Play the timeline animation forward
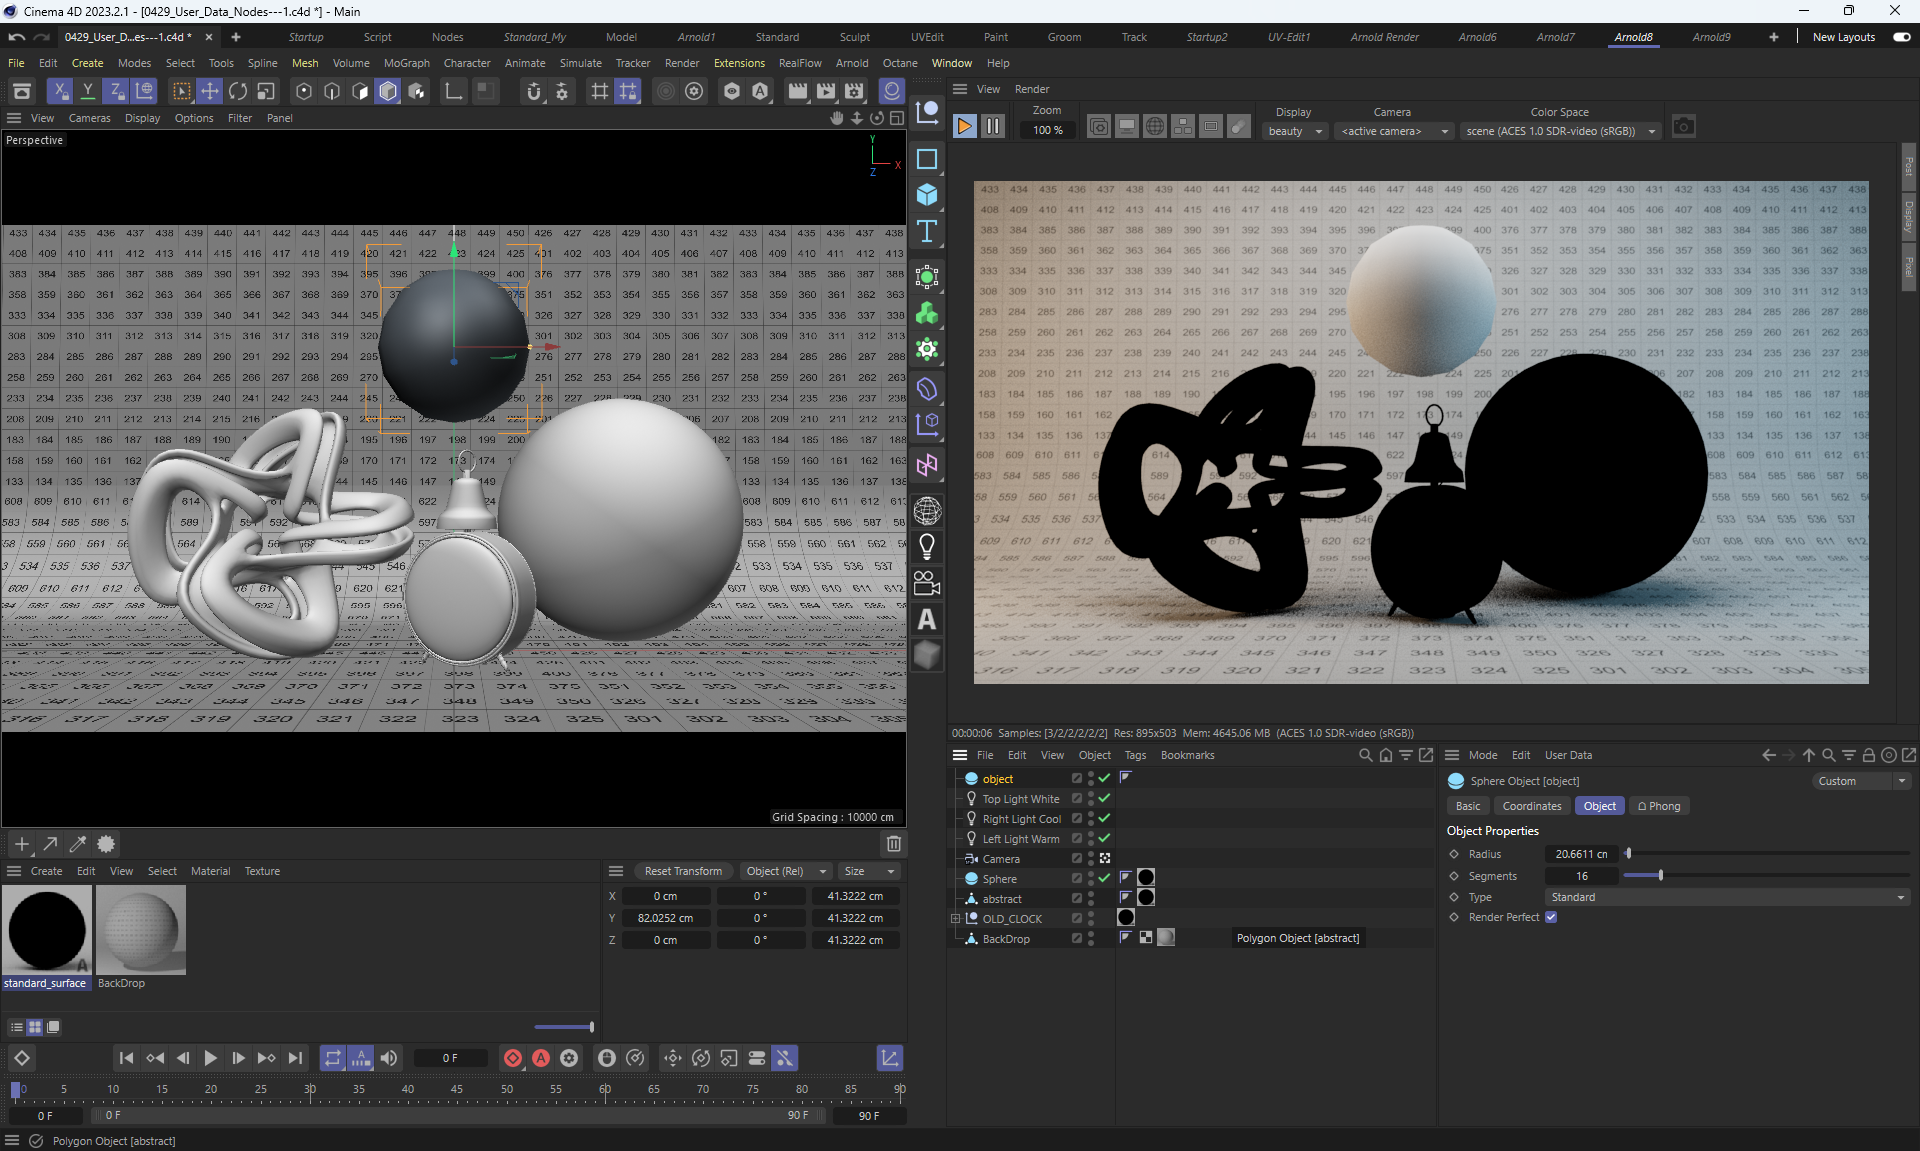This screenshot has width=1920, height=1151. [210, 1058]
